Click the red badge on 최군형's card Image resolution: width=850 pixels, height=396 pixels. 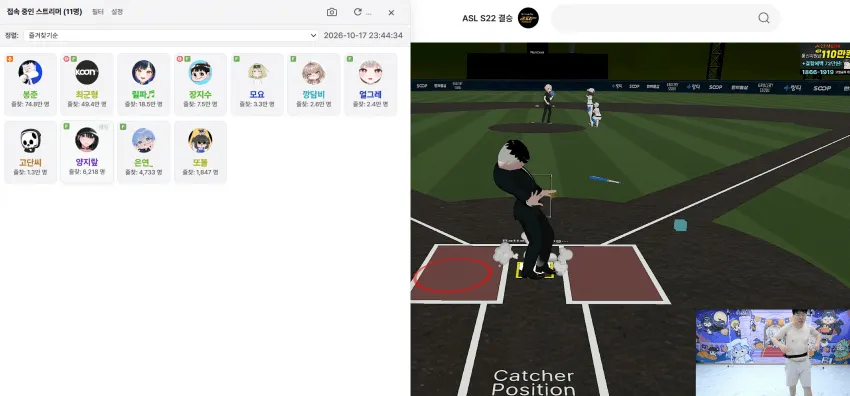[66, 59]
